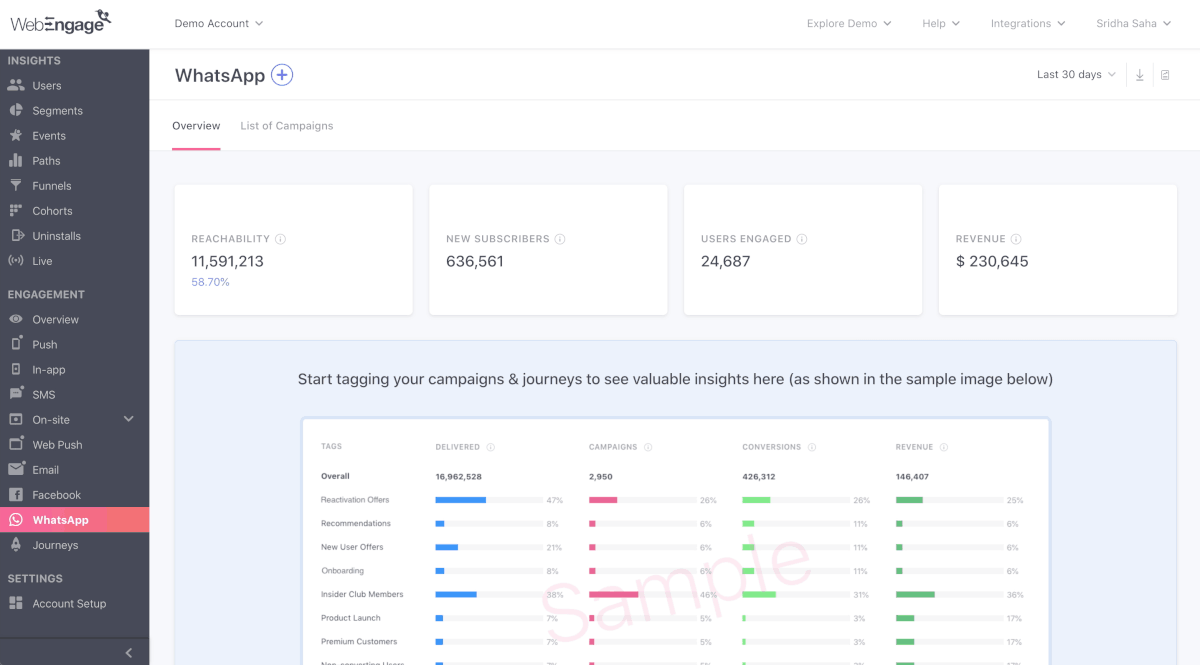Open Email engagement page

tap(46, 470)
